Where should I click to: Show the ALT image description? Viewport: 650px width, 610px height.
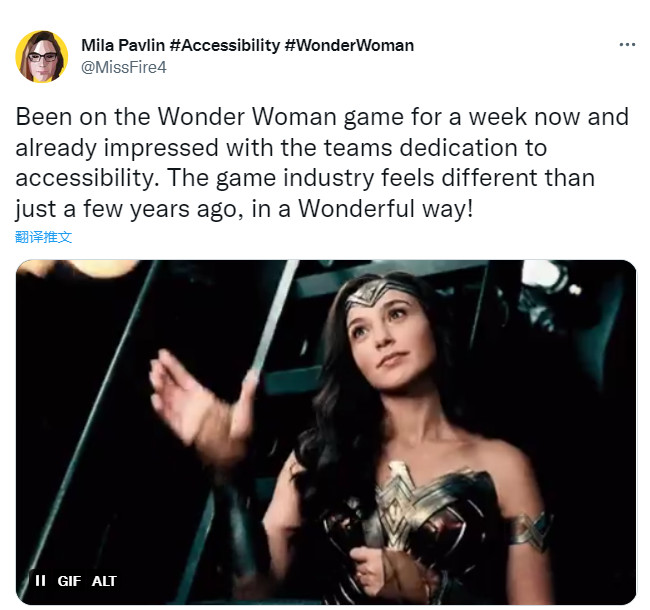(x=104, y=581)
